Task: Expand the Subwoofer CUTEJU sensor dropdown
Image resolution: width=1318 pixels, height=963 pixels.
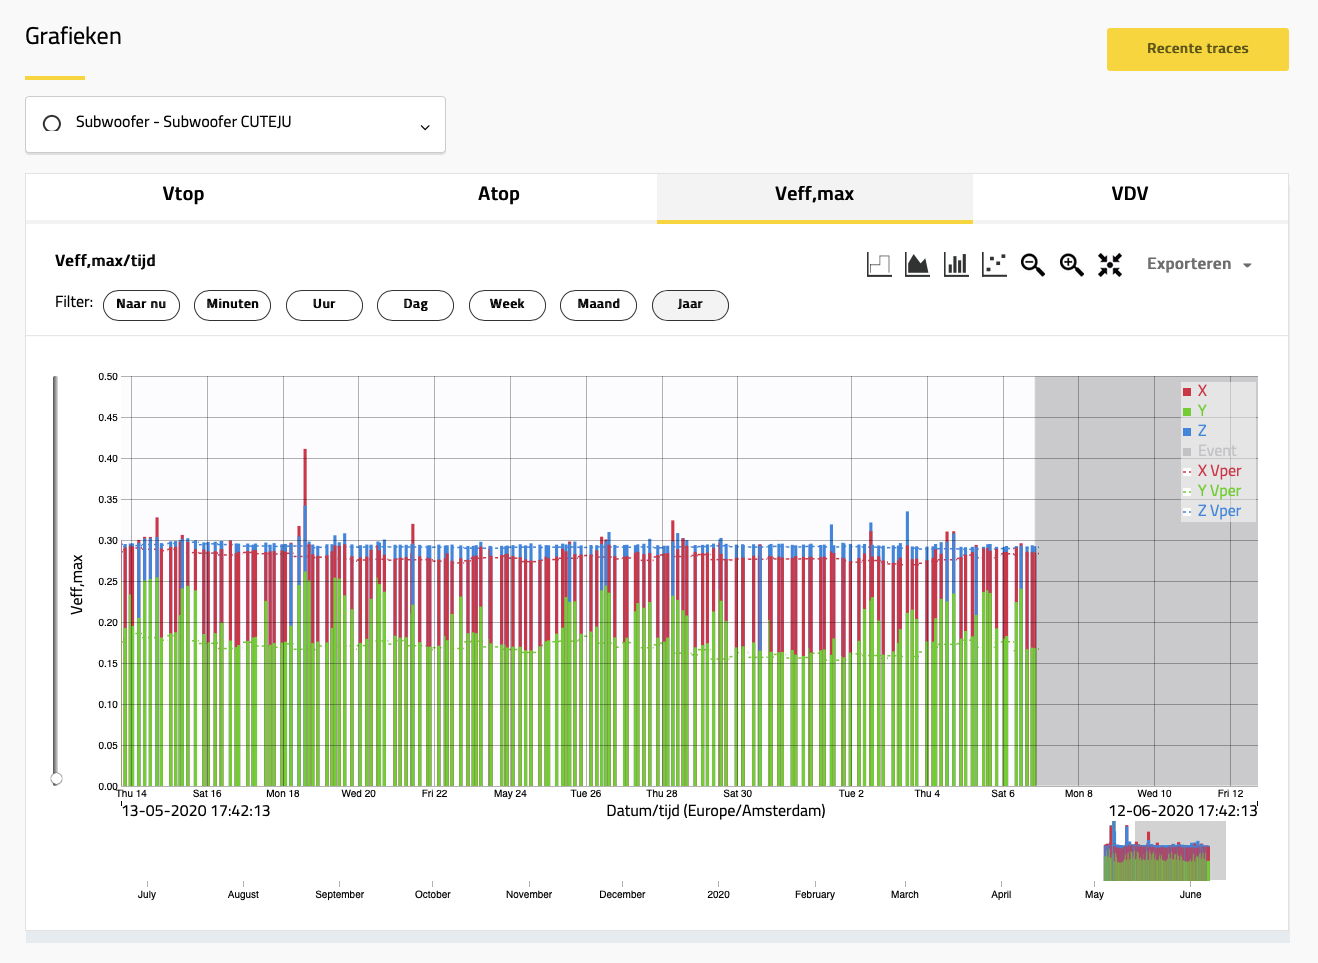Action: (x=424, y=126)
